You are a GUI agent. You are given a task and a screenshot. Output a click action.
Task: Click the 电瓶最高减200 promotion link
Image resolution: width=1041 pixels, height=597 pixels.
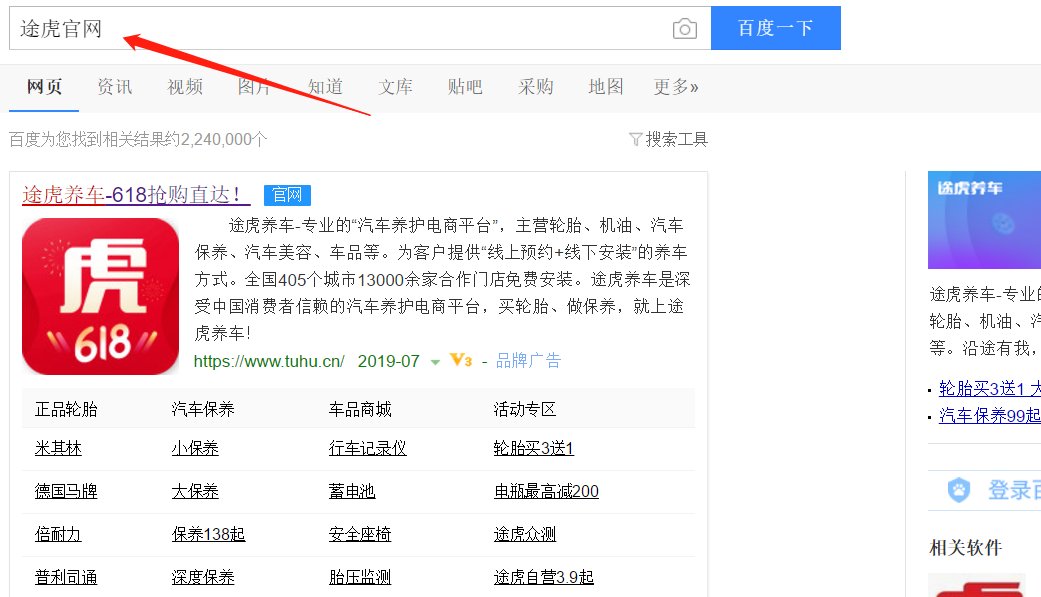(546, 491)
